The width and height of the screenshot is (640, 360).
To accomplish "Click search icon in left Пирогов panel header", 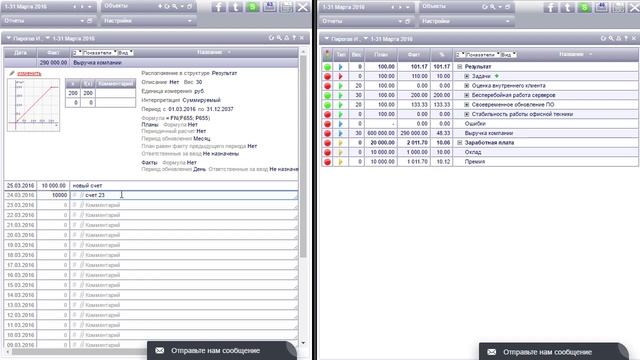I will click(279, 38).
